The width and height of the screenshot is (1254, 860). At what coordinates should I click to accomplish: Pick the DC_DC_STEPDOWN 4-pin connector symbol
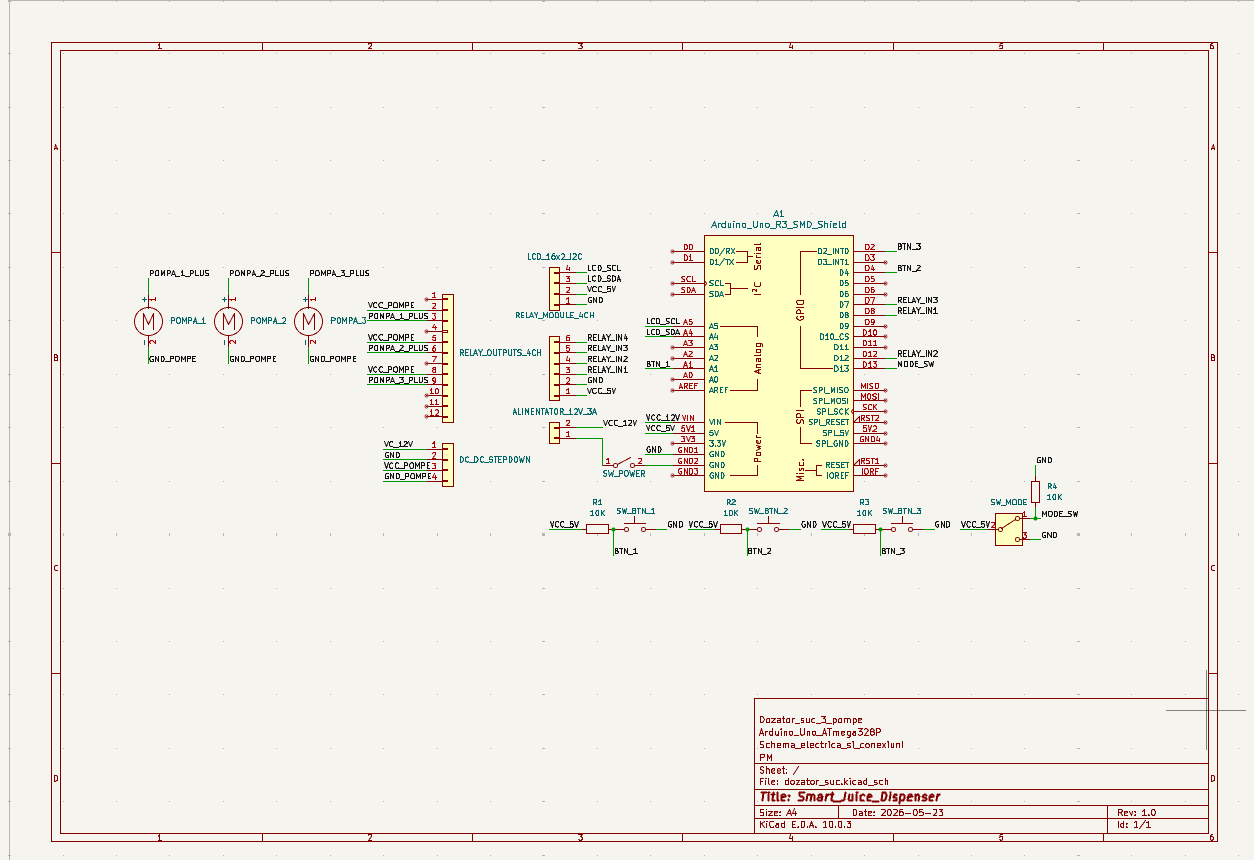[447, 465]
